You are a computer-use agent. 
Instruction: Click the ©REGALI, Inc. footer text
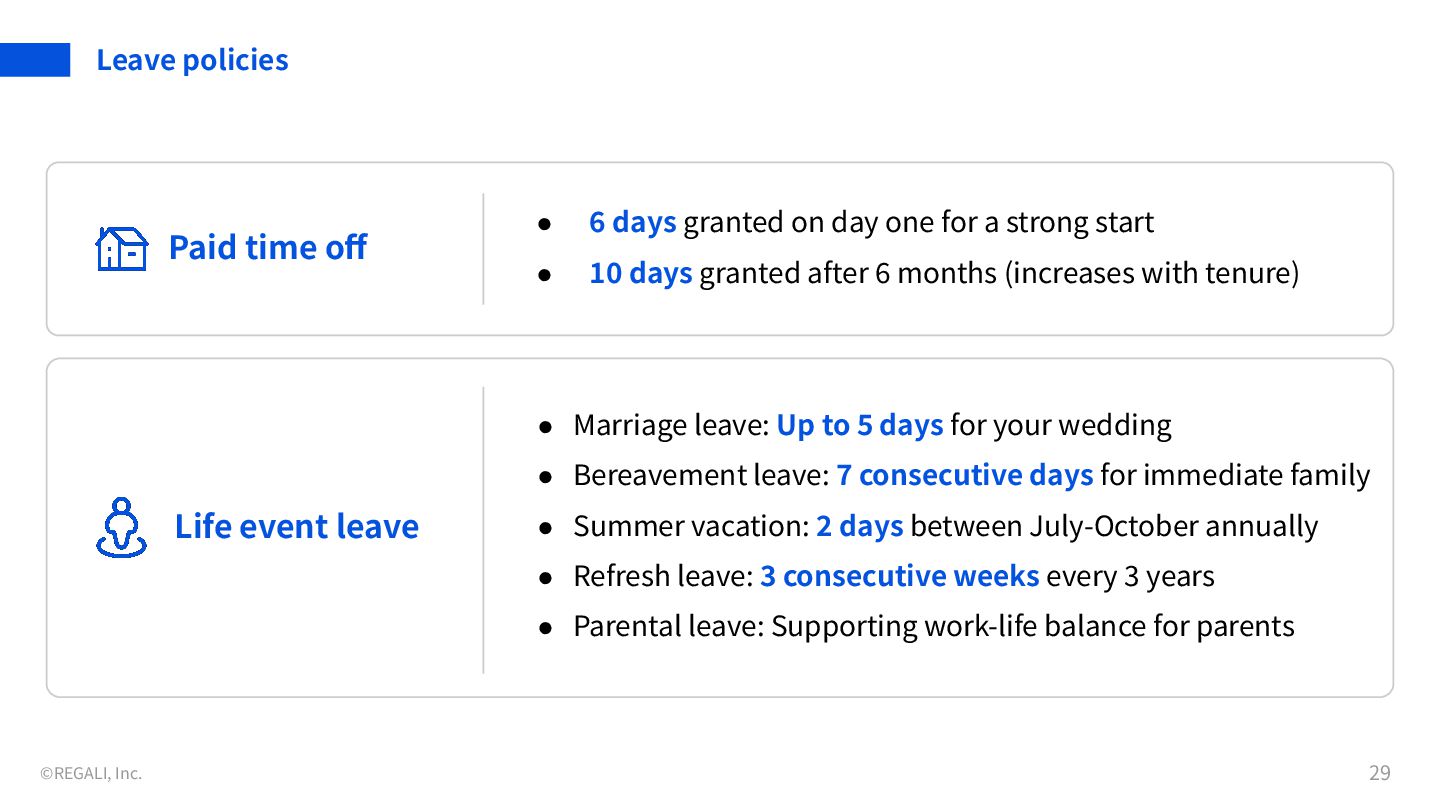(91, 773)
